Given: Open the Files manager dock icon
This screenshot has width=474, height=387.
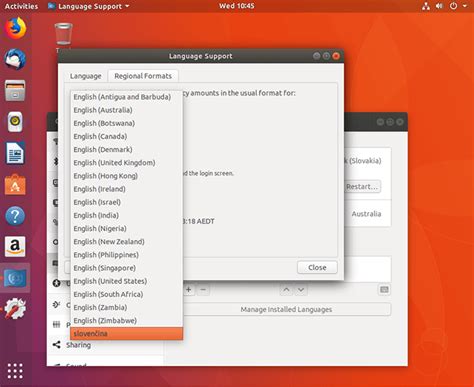Looking at the screenshot, I should coord(15,90).
